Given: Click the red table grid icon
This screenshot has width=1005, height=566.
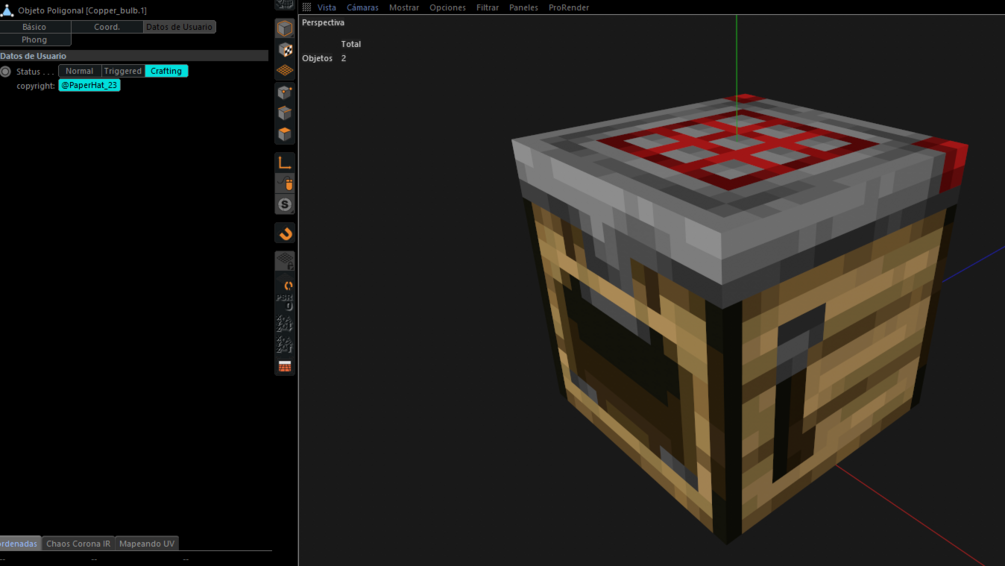Looking at the screenshot, I should point(285,366).
